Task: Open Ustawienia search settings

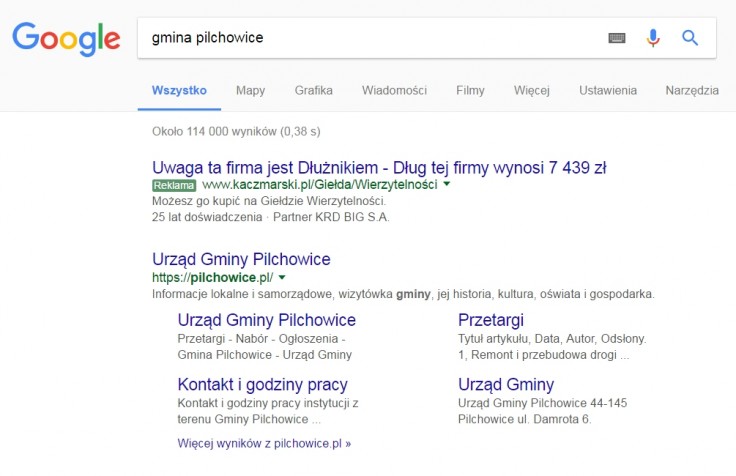Action: (x=607, y=90)
